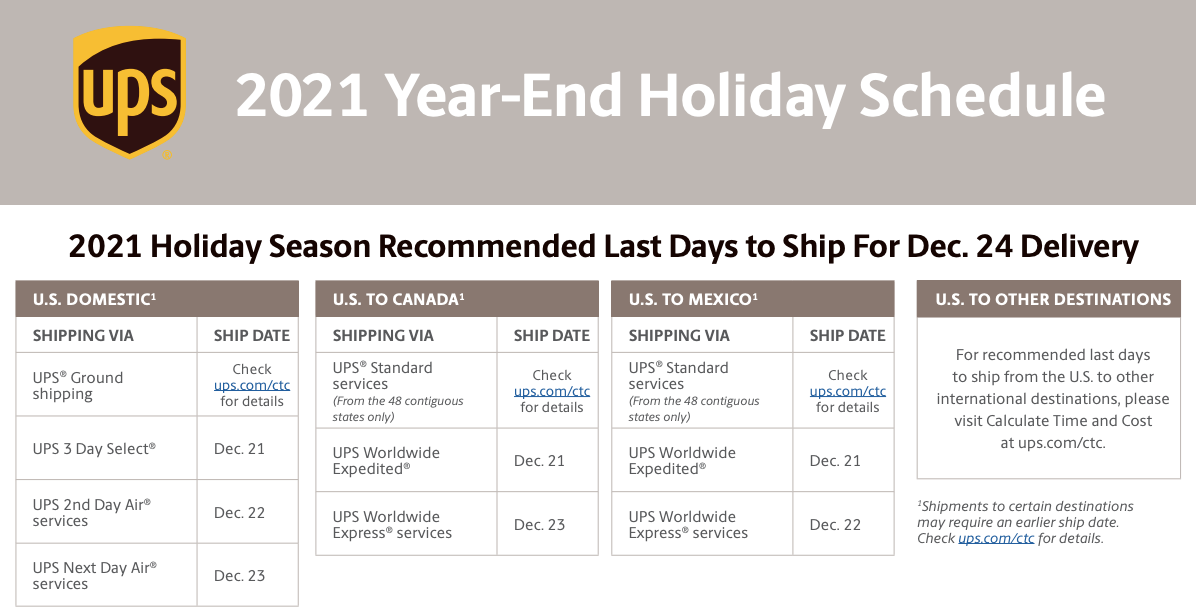Click Dec. 23 date for Canada Worldwide Express
This screenshot has height=615, width=1196.
[539, 524]
